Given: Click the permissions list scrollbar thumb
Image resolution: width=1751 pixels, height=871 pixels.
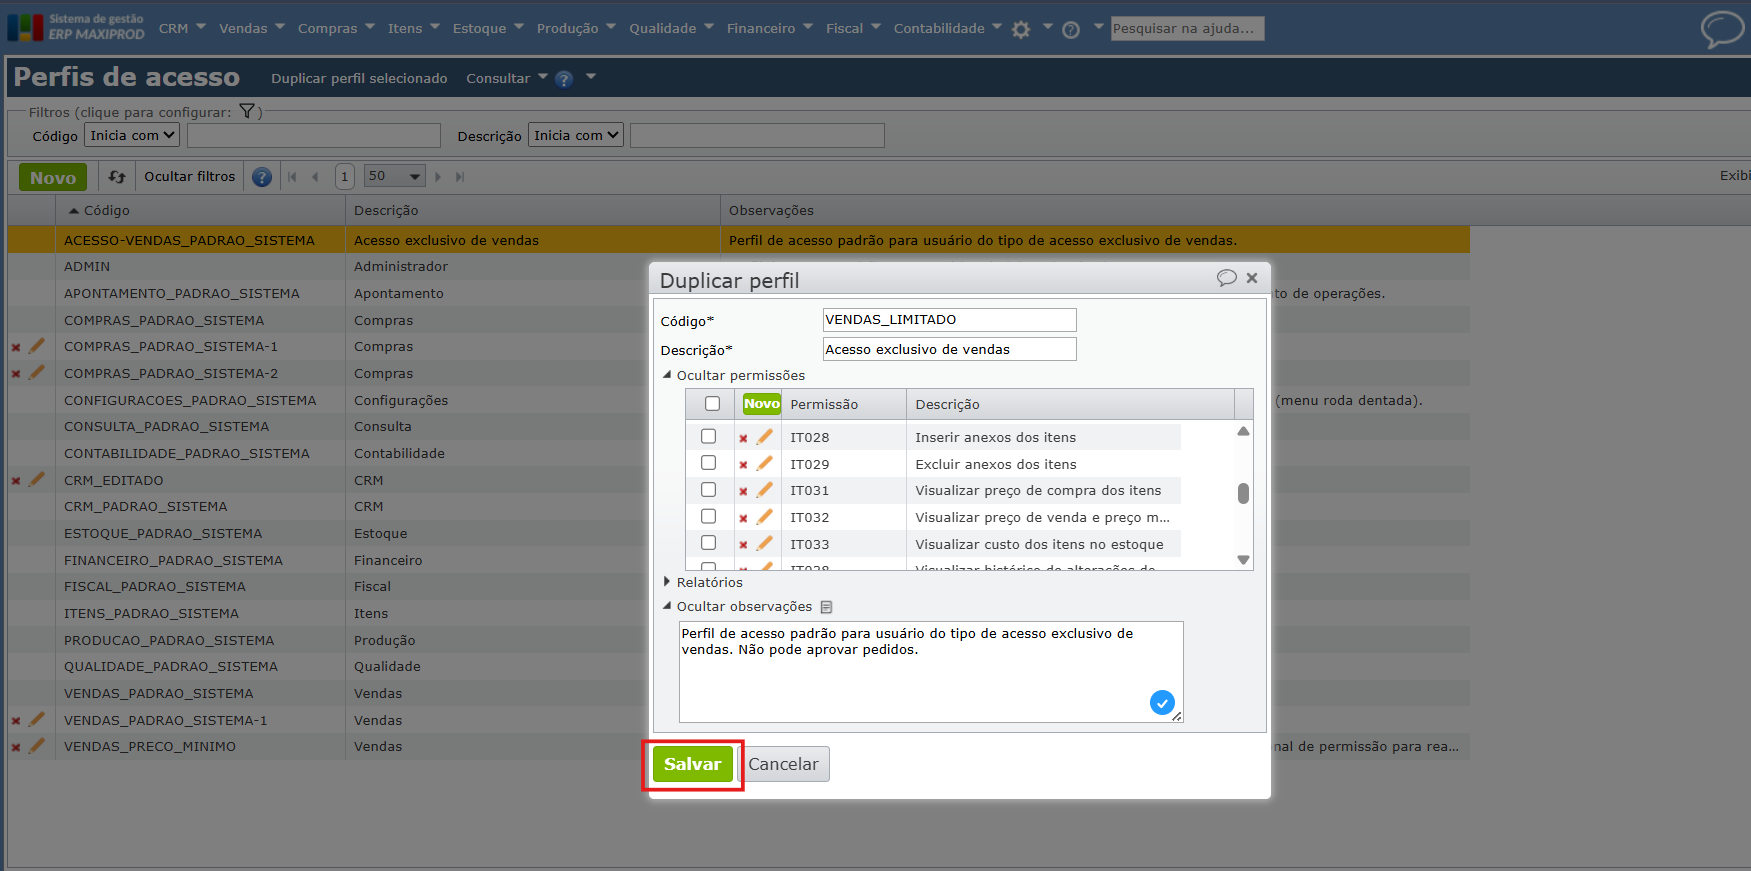Looking at the screenshot, I should (1243, 493).
